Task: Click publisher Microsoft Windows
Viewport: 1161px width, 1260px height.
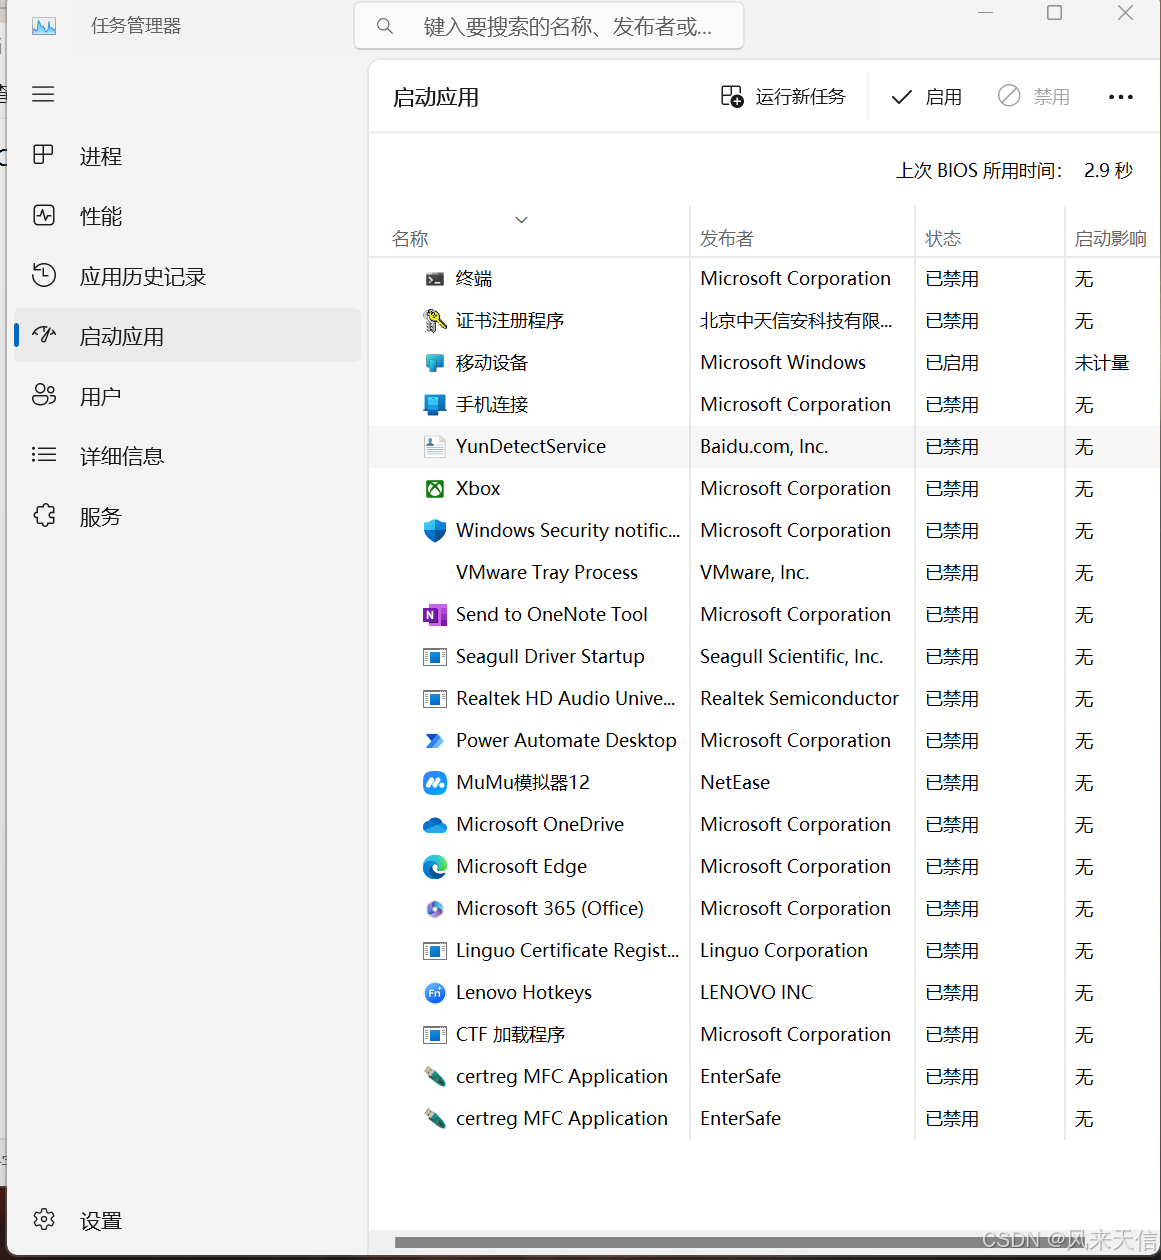Action: pos(783,363)
